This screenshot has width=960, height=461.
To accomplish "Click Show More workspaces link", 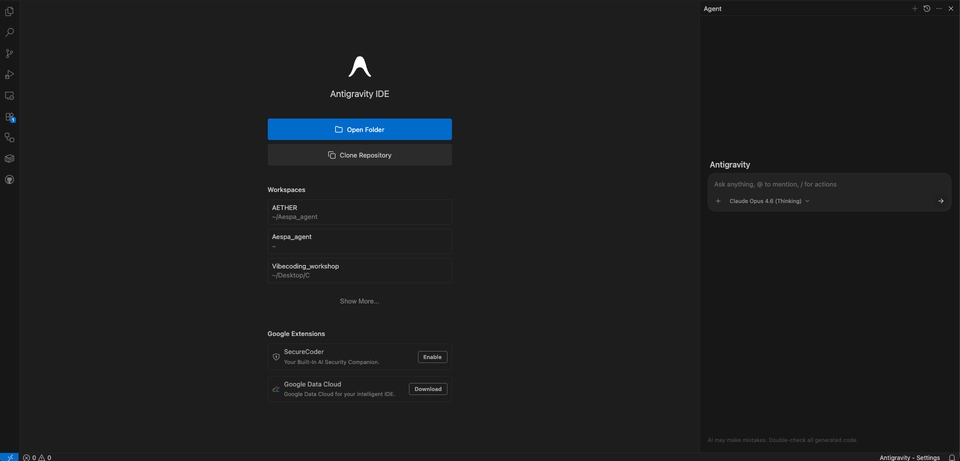I will [x=359, y=301].
